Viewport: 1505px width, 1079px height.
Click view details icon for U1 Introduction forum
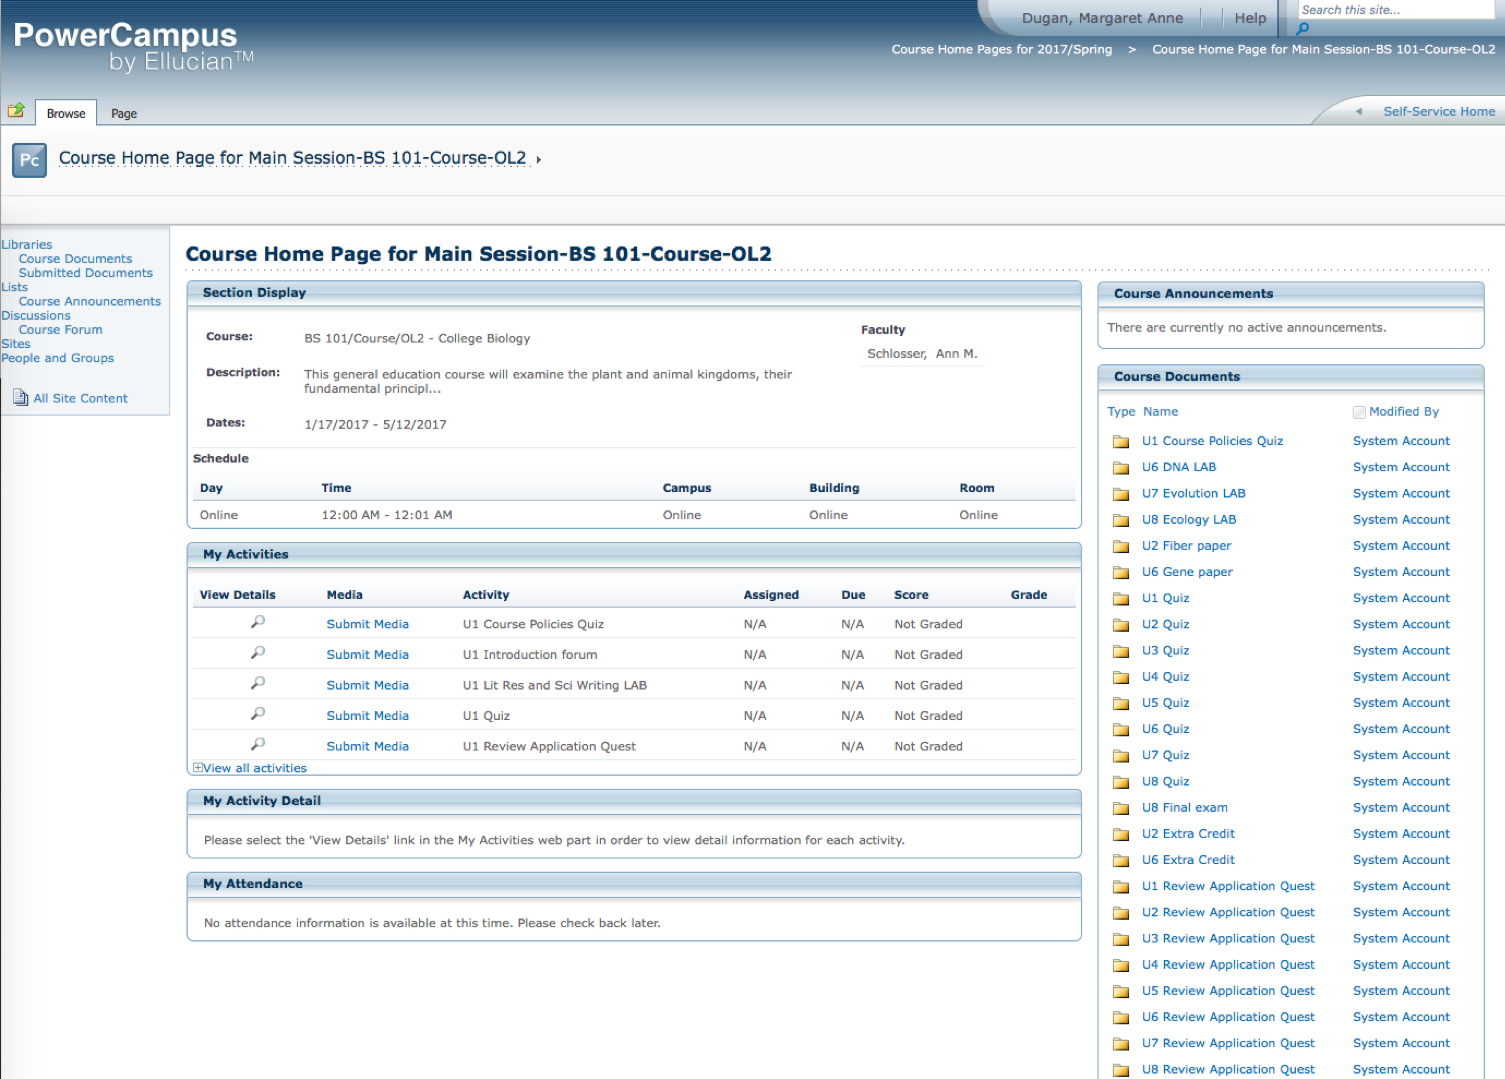point(258,653)
